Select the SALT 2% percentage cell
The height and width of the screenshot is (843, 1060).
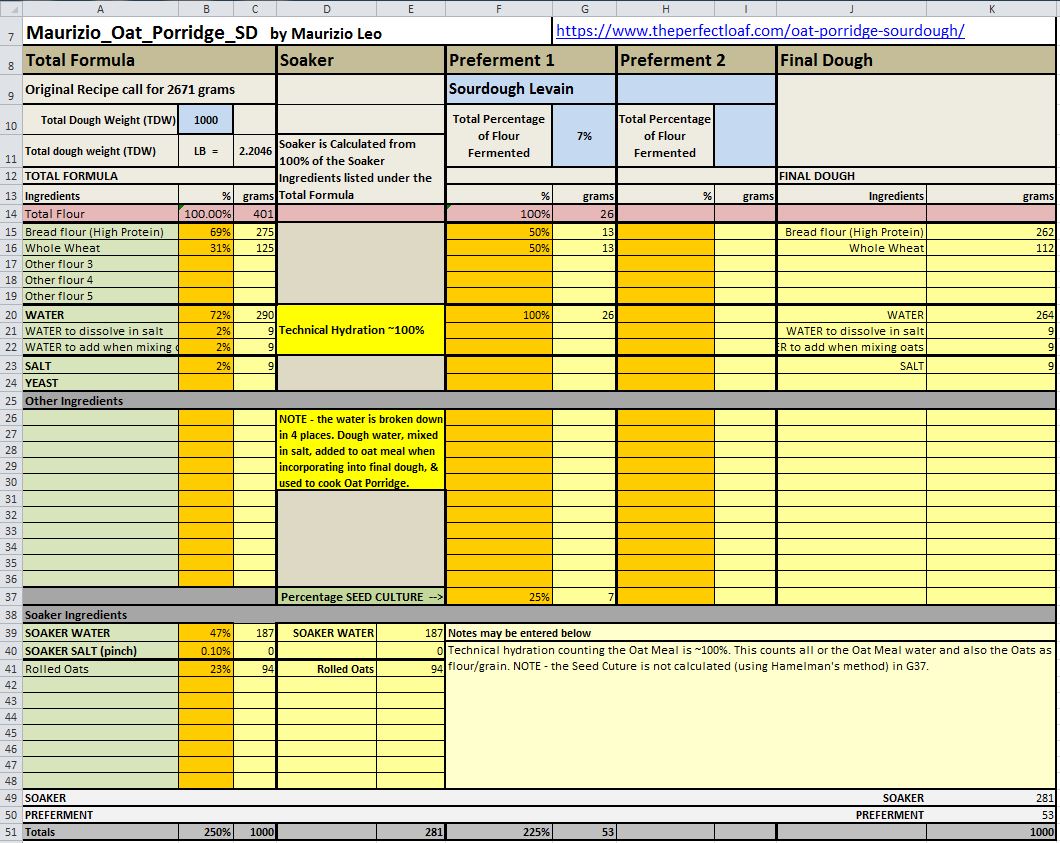click(x=206, y=366)
